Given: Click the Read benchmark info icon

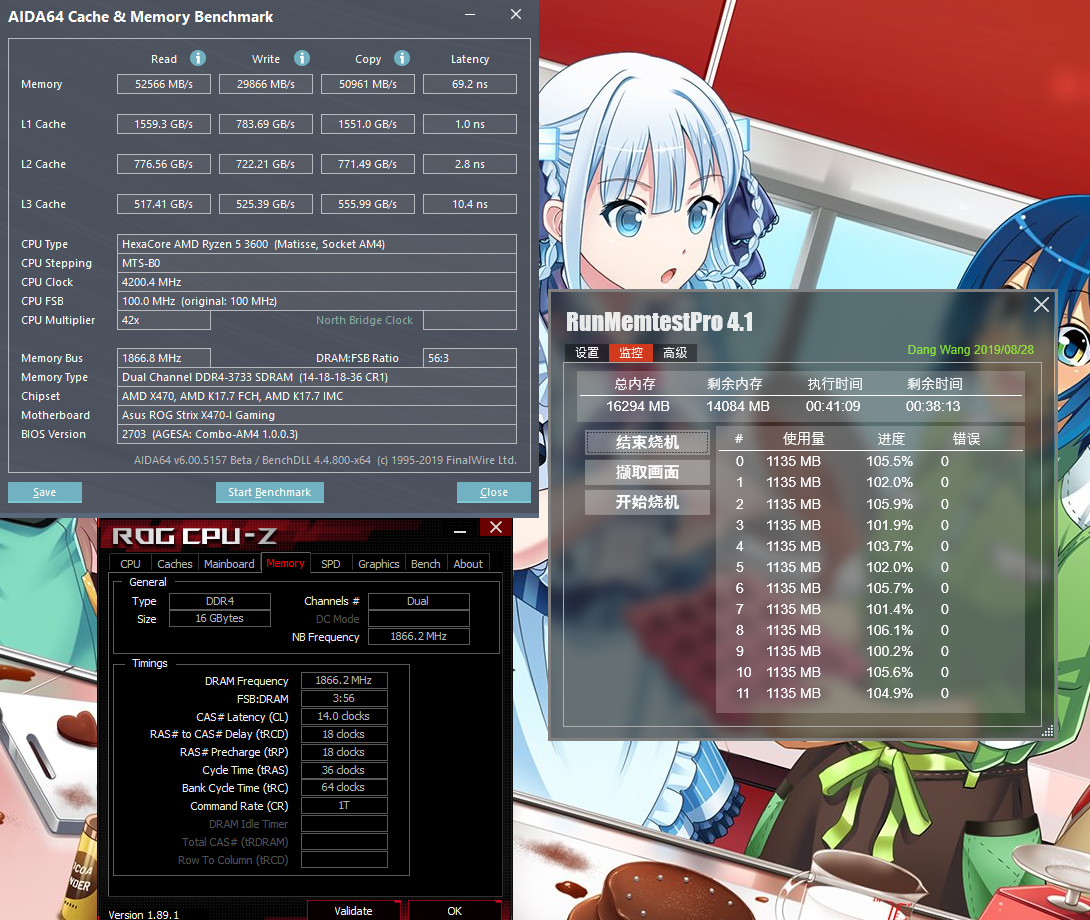Looking at the screenshot, I should [197, 58].
